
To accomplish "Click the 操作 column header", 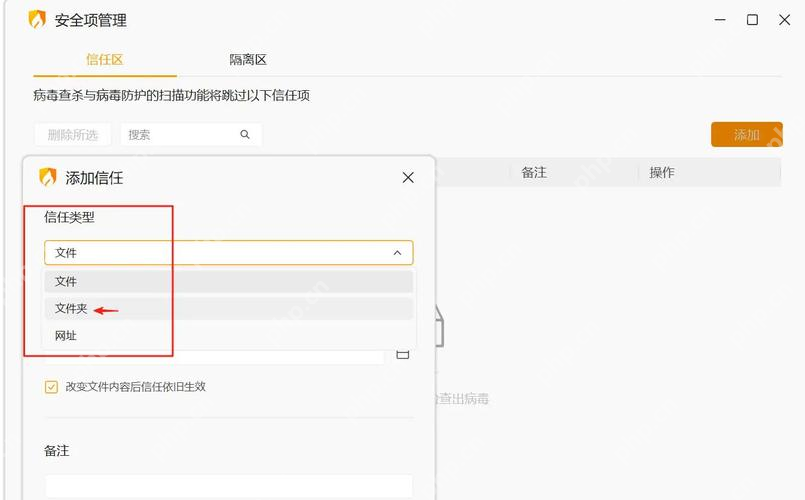I will click(x=662, y=172).
